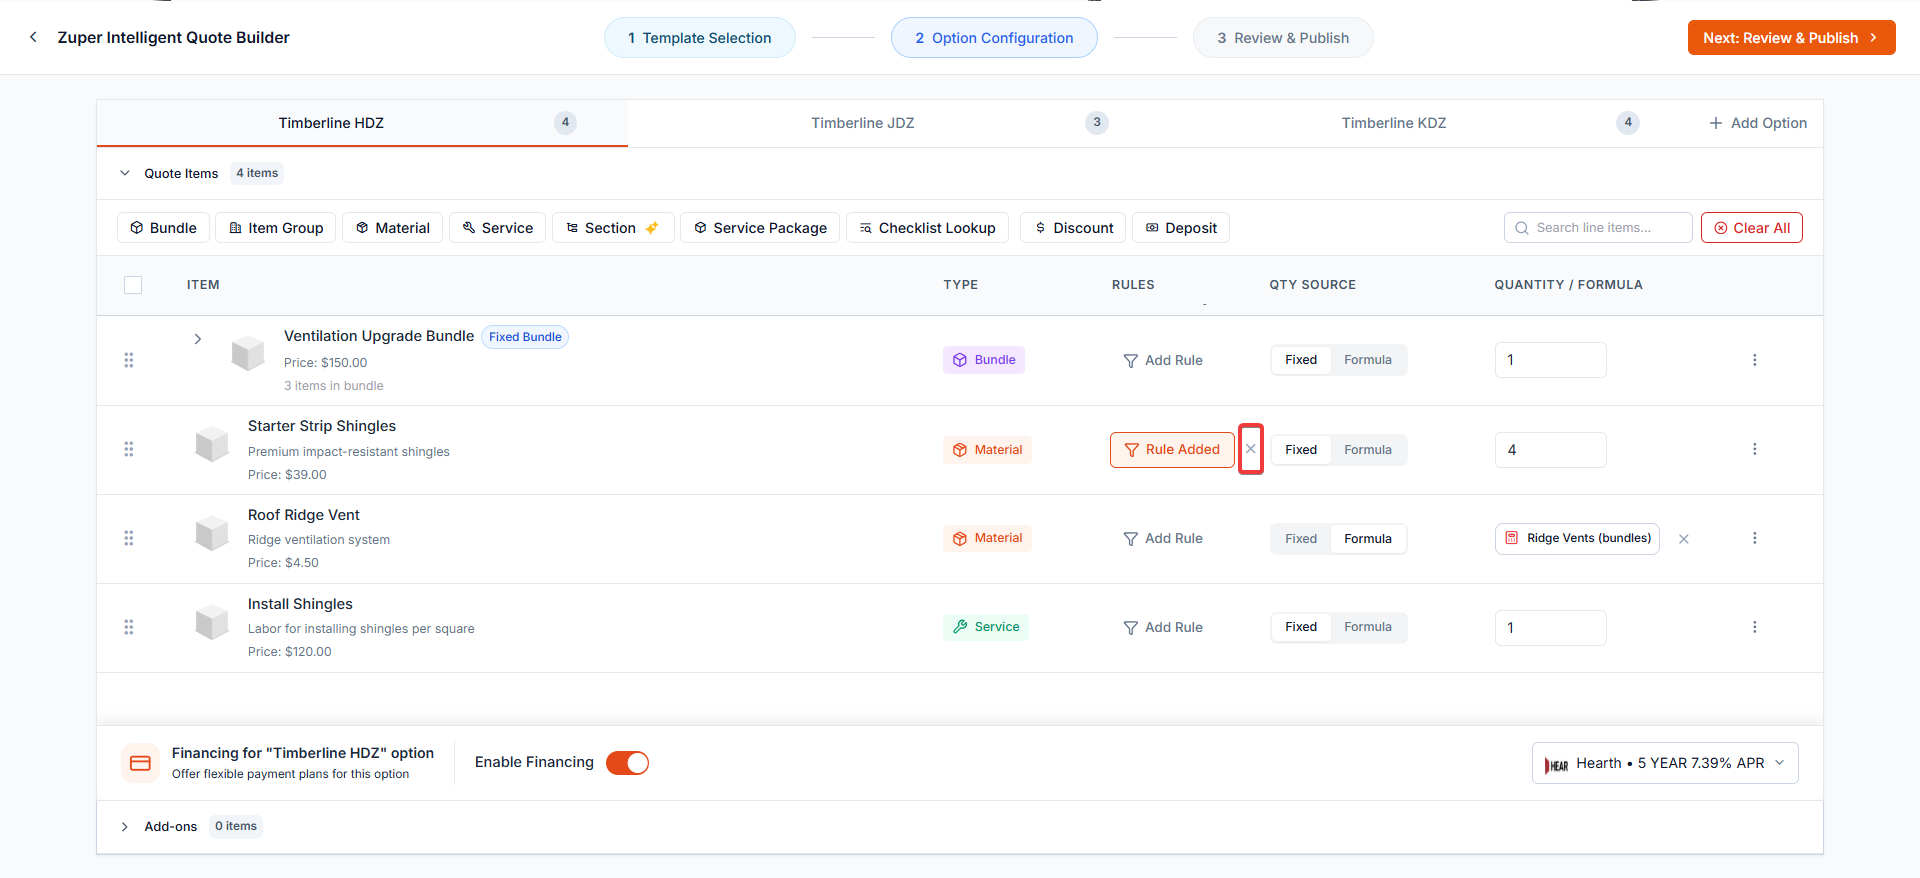Switch Starter Strip Shingles to Formula quantity
This screenshot has height=878, width=1920.
coord(1368,450)
